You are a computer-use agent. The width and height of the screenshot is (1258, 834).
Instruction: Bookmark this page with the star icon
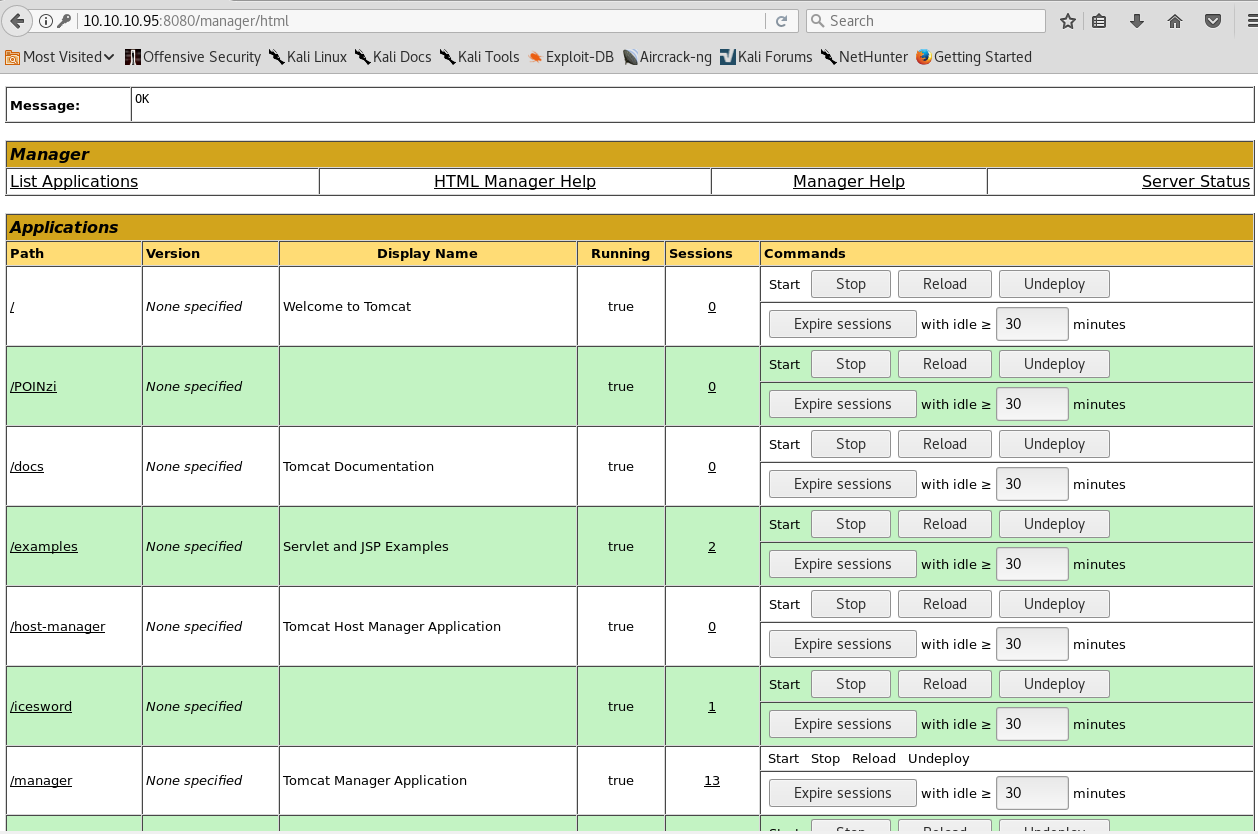pyautogui.click(x=1068, y=21)
